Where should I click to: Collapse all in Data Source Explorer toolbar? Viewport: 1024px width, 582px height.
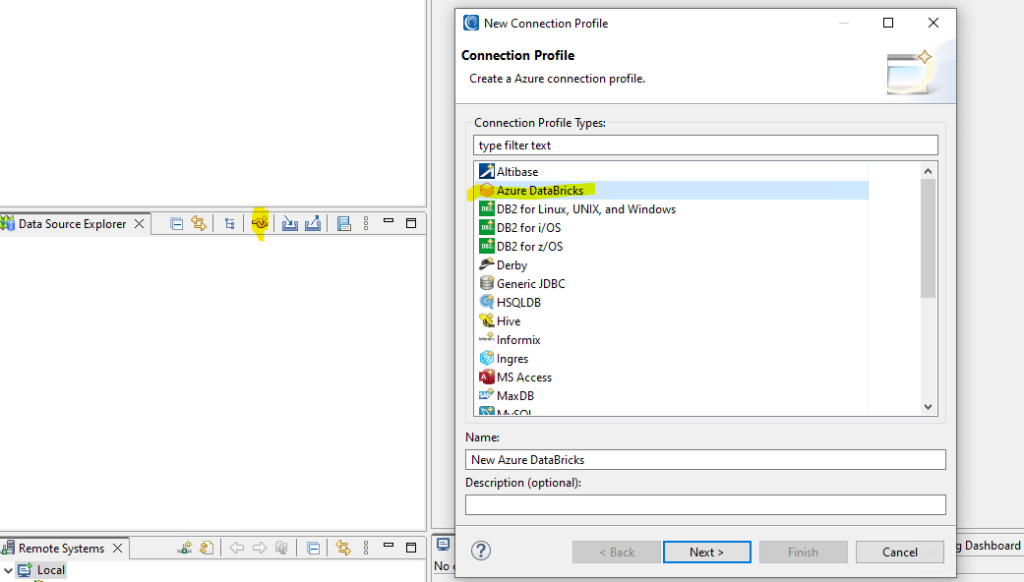click(x=177, y=224)
